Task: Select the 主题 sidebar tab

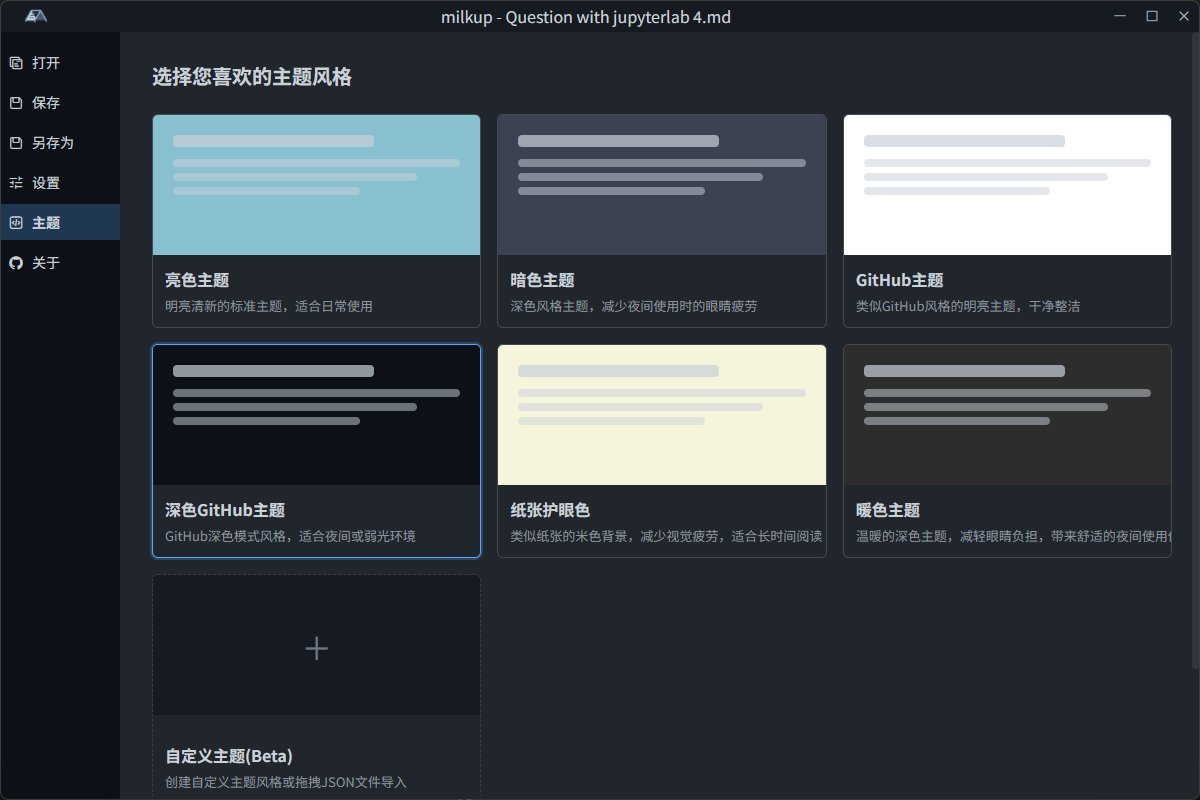Action: click(x=60, y=222)
